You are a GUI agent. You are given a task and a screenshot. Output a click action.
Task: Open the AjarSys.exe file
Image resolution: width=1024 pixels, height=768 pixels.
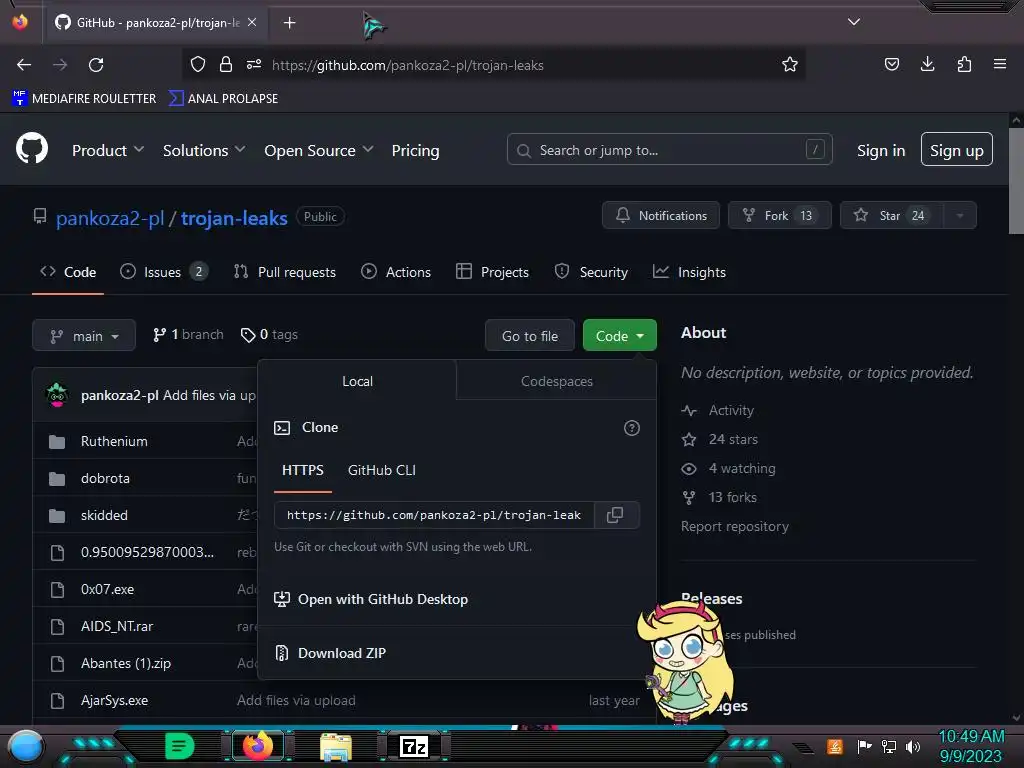114,700
